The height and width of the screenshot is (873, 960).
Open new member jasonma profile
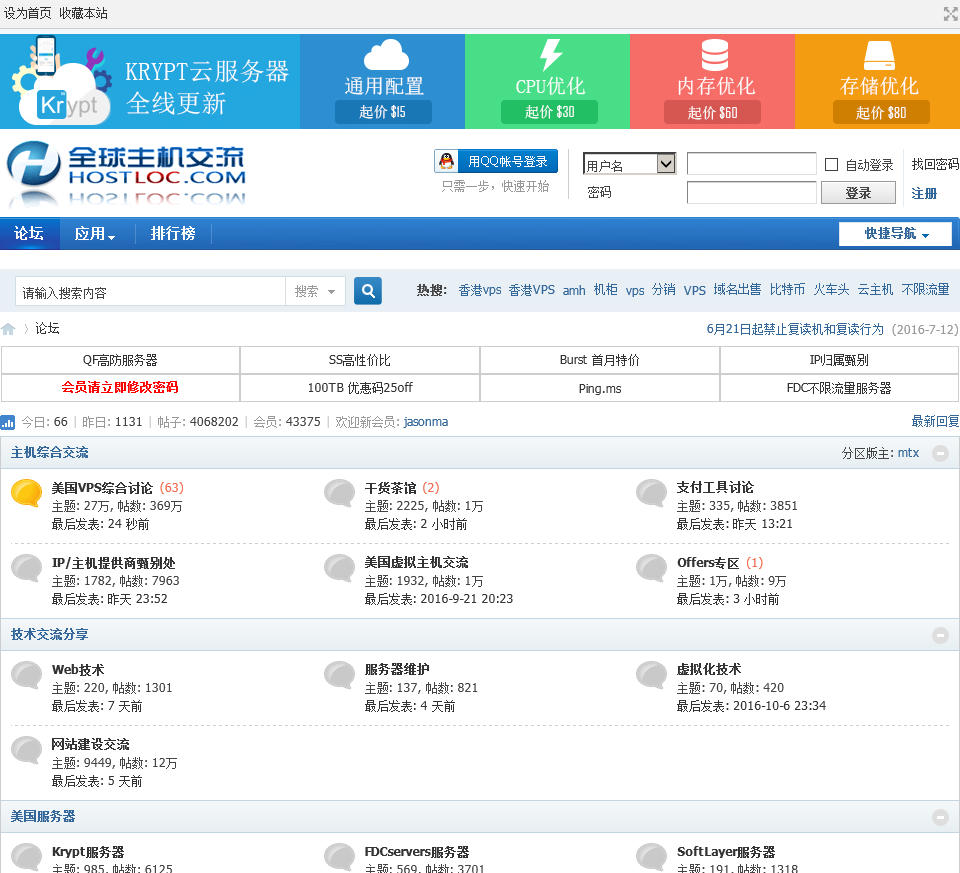click(x=426, y=422)
